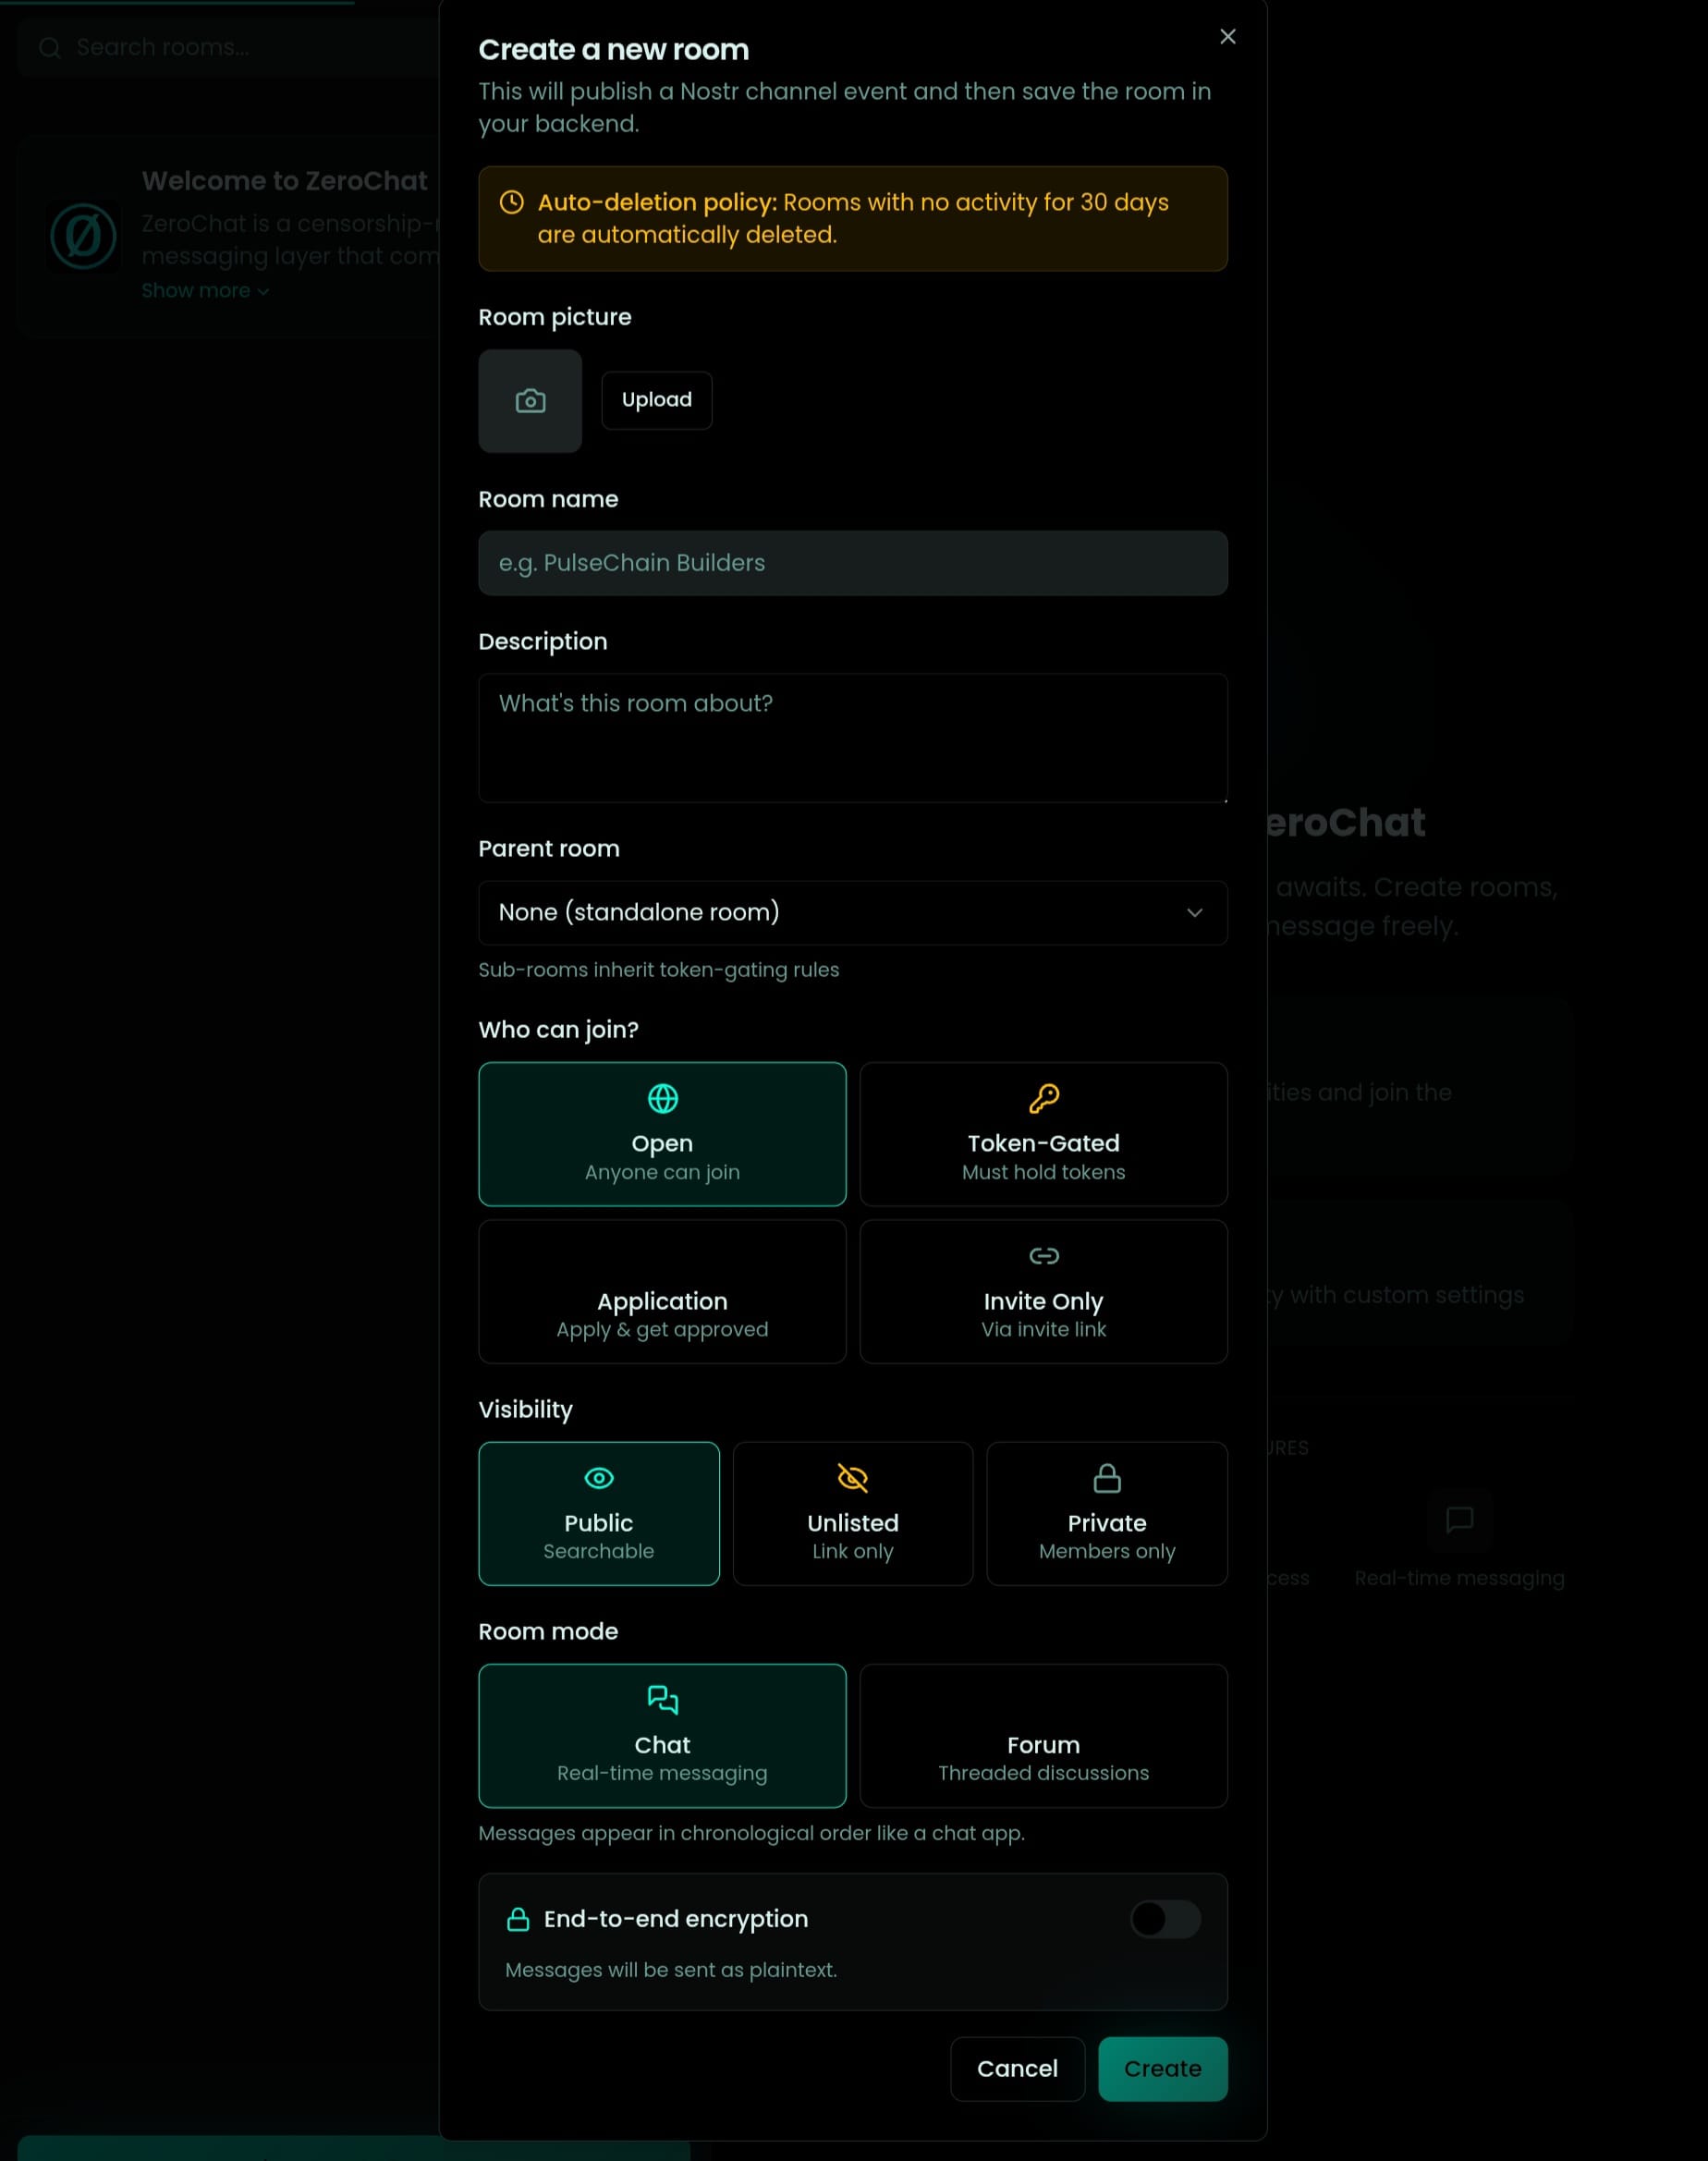Click the "Welcome to ZeroChat" heading
Screen dimensions: 1708x2161
[x=284, y=181]
